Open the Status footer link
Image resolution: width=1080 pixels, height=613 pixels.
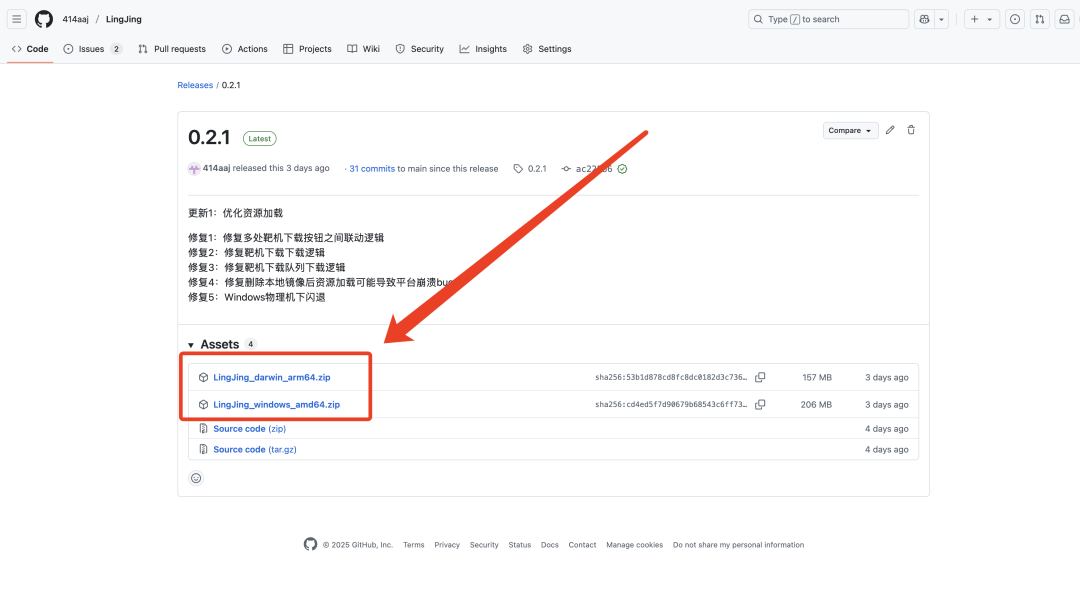[520, 545]
